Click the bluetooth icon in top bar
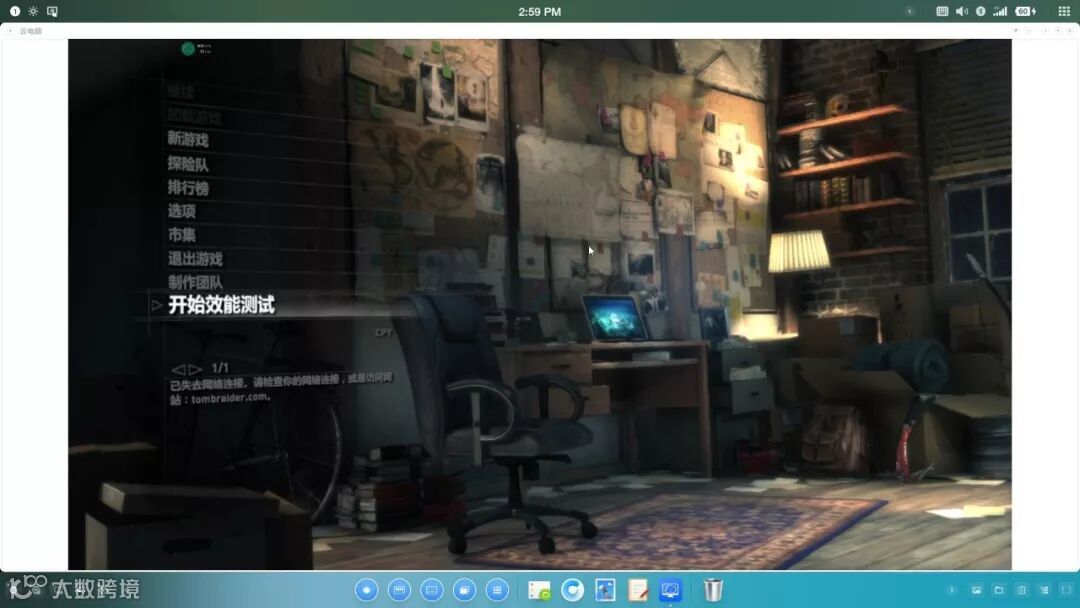1080x608 pixels. click(981, 11)
